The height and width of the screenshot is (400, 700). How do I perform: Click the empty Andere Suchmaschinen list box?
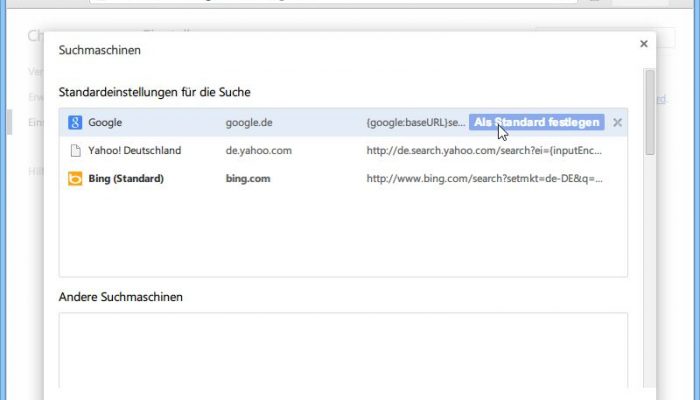tap(343, 350)
